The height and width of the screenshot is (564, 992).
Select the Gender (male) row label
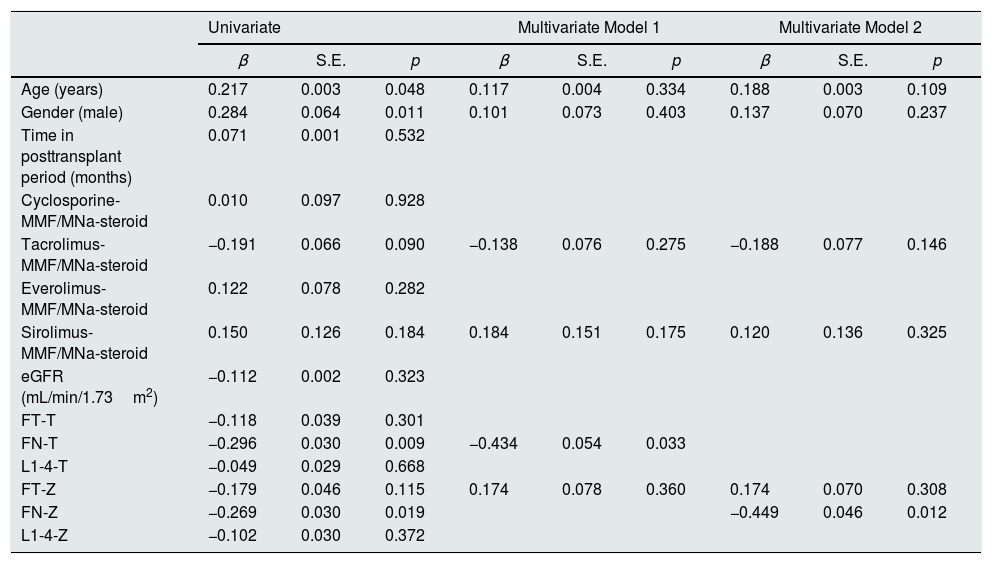(x=72, y=112)
